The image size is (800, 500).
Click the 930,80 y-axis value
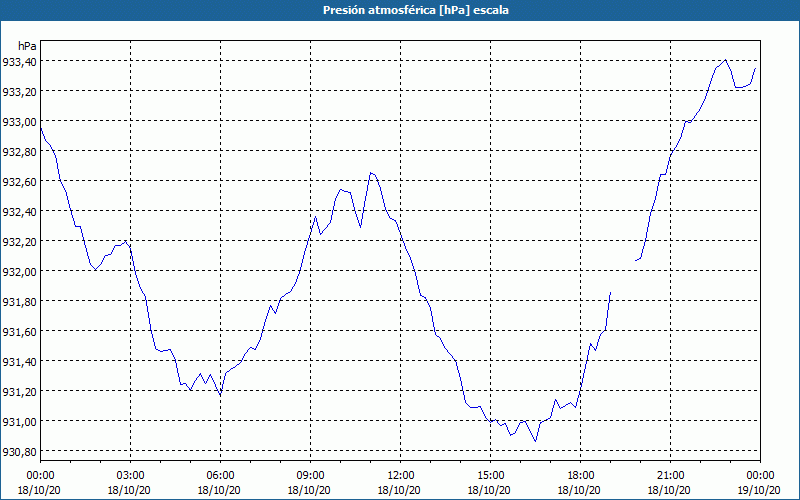19,452
